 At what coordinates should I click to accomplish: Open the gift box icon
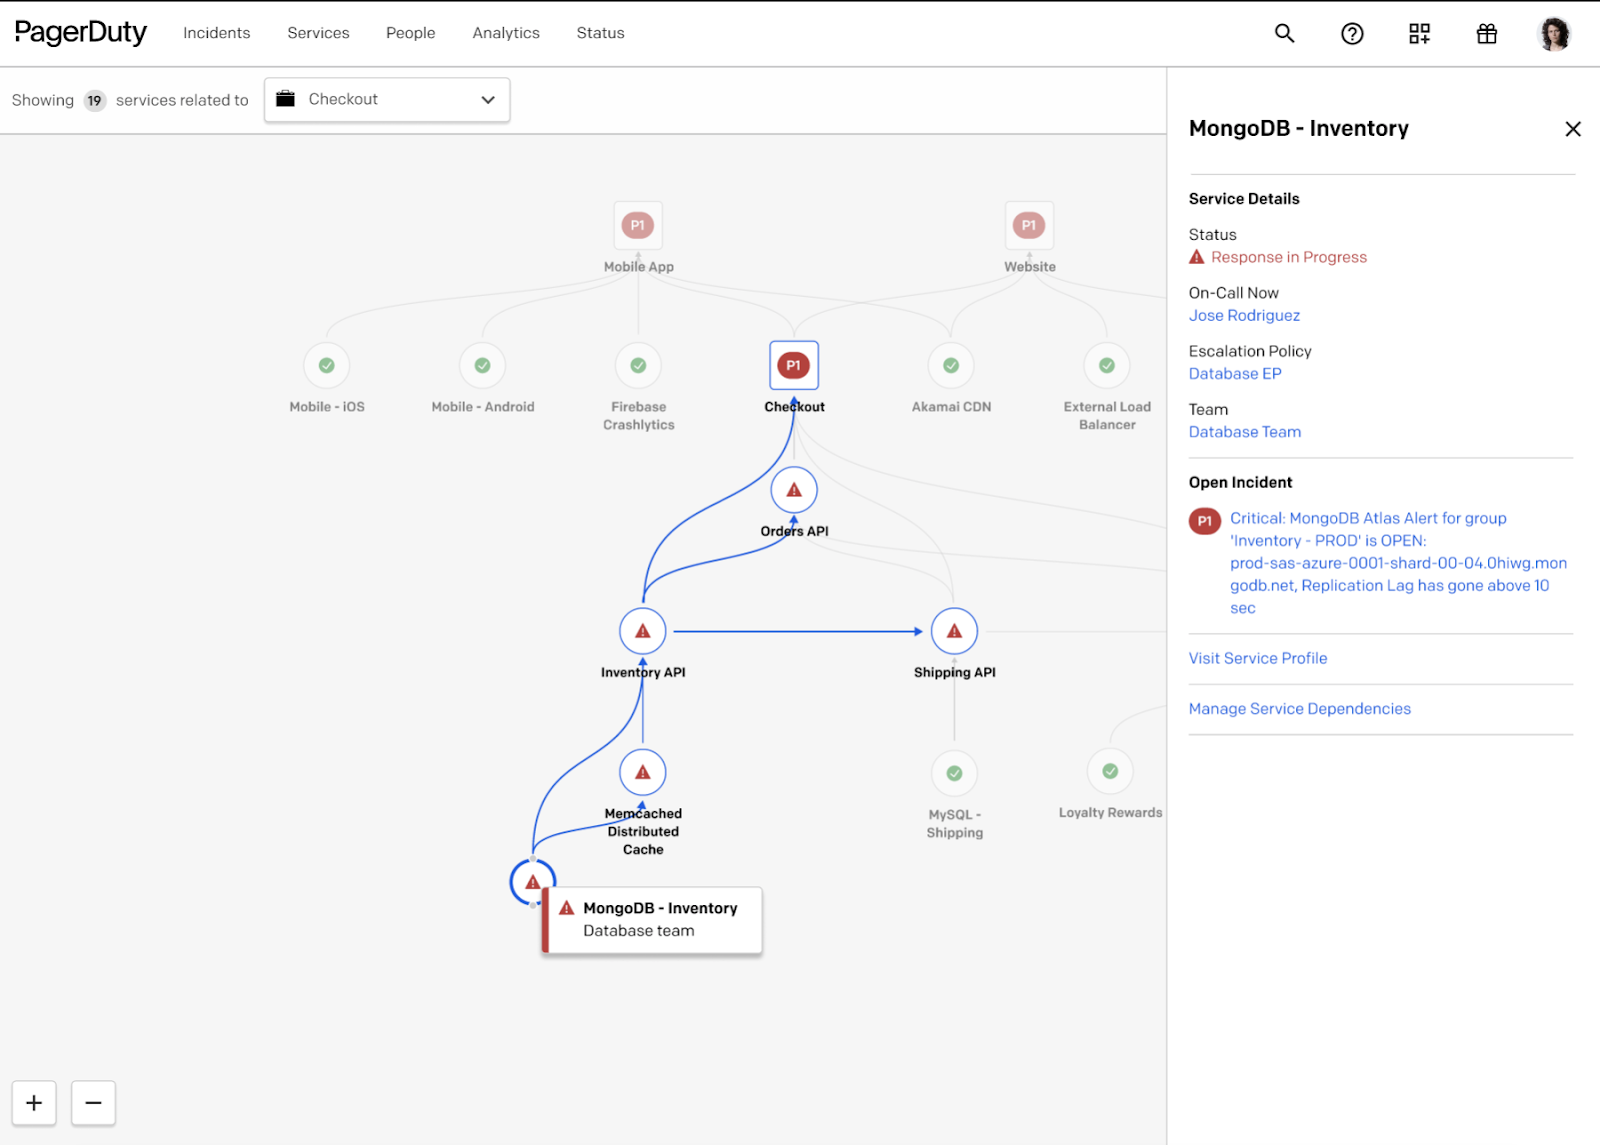pyautogui.click(x=1487, y=33)
